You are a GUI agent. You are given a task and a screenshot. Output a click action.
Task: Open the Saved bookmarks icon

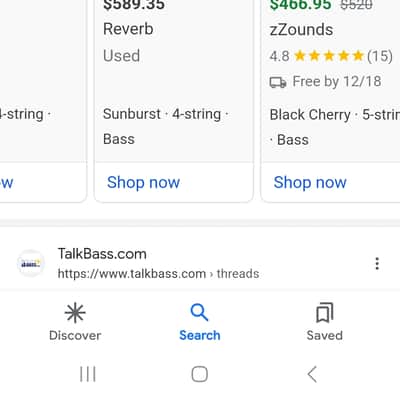pos(324,313)
